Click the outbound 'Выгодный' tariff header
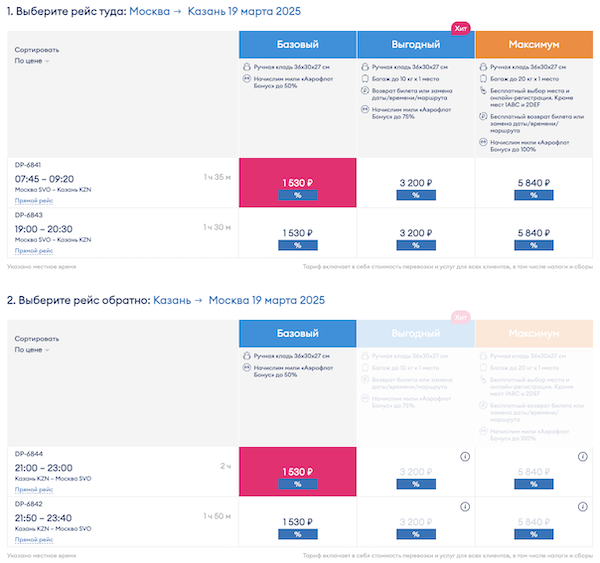600x563 pixels. coord(416,44)
